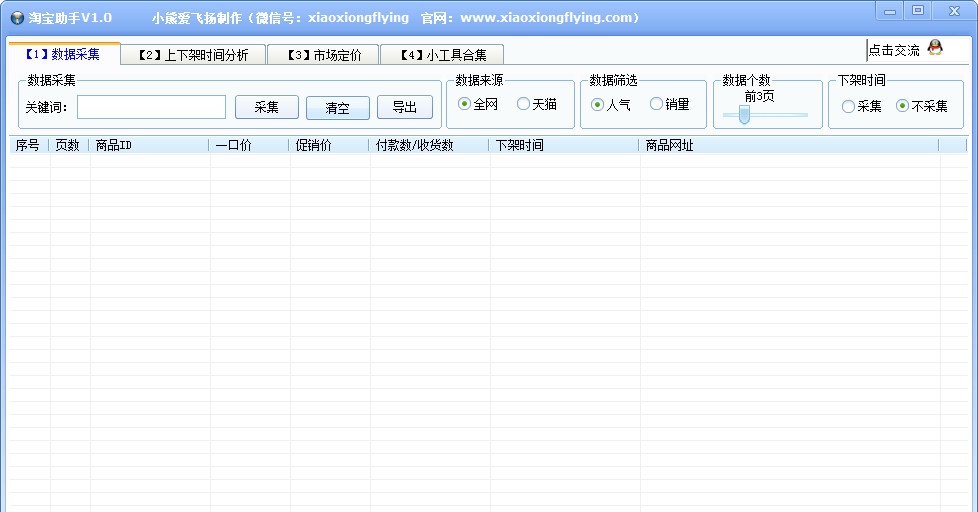Sort by 付款数/收货数 column header
Screen dimensions: 978x512
pos(428,145)
